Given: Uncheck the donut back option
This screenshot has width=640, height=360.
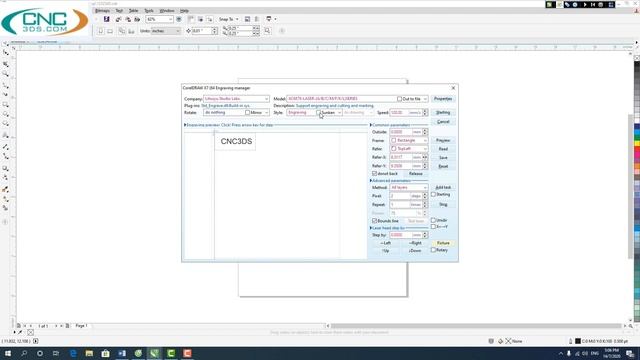Looking at the screenshot, I should click(x=374, y=173).
